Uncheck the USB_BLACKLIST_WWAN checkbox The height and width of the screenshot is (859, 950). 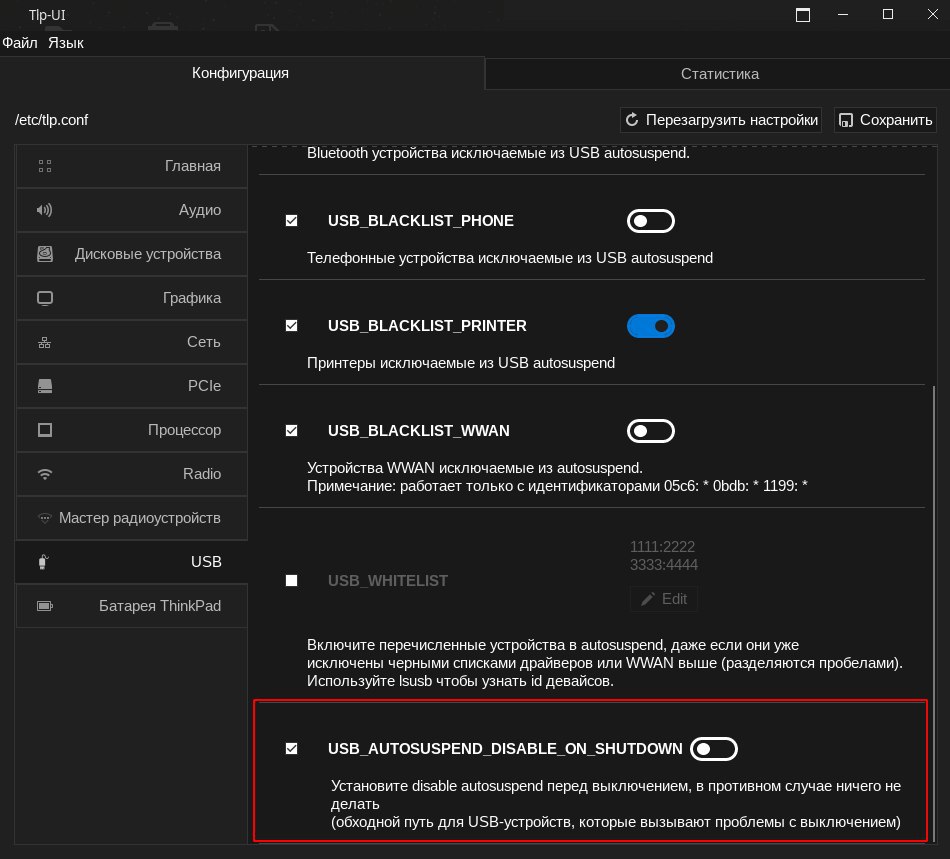coord(291,431)
